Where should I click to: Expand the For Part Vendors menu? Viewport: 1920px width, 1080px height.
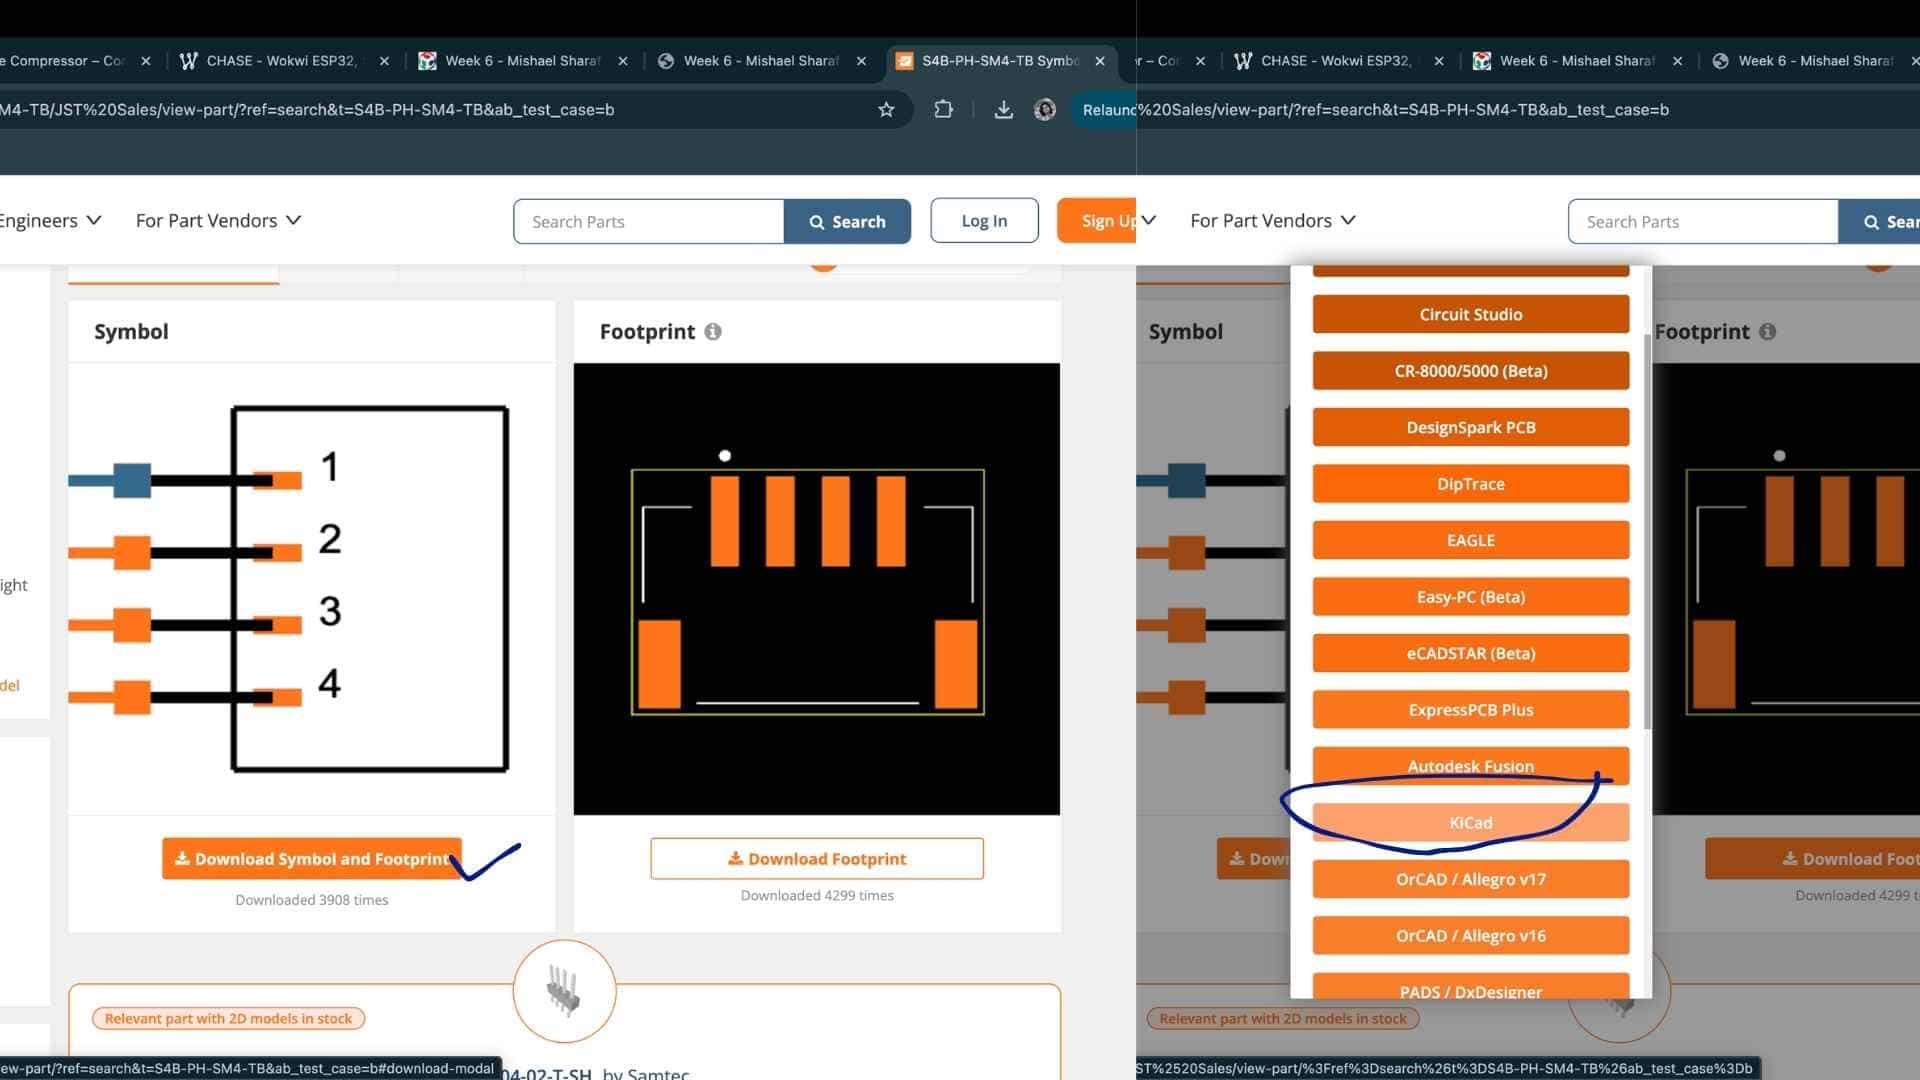[x=218, y=220]
